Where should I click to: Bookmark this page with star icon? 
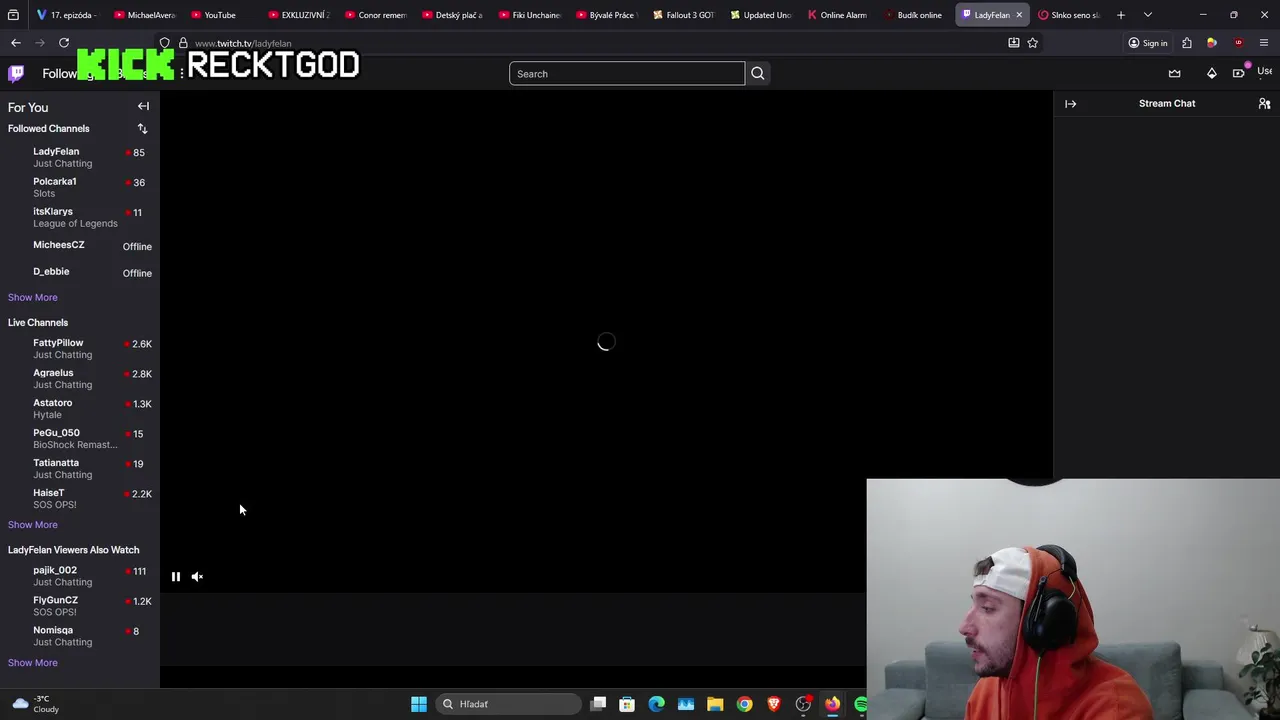tap(1032, 43)
